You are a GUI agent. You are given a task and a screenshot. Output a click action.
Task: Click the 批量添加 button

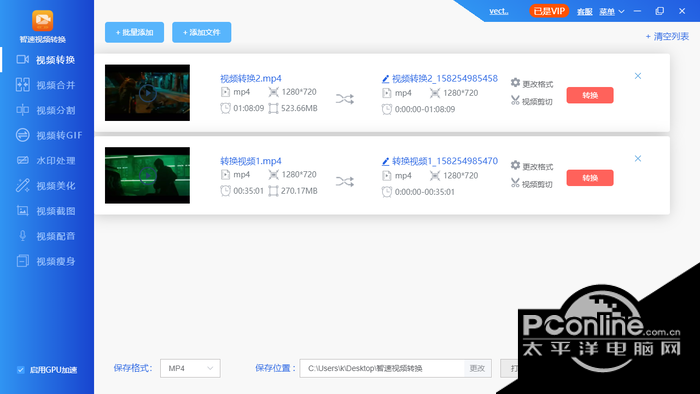coord(134,32)
